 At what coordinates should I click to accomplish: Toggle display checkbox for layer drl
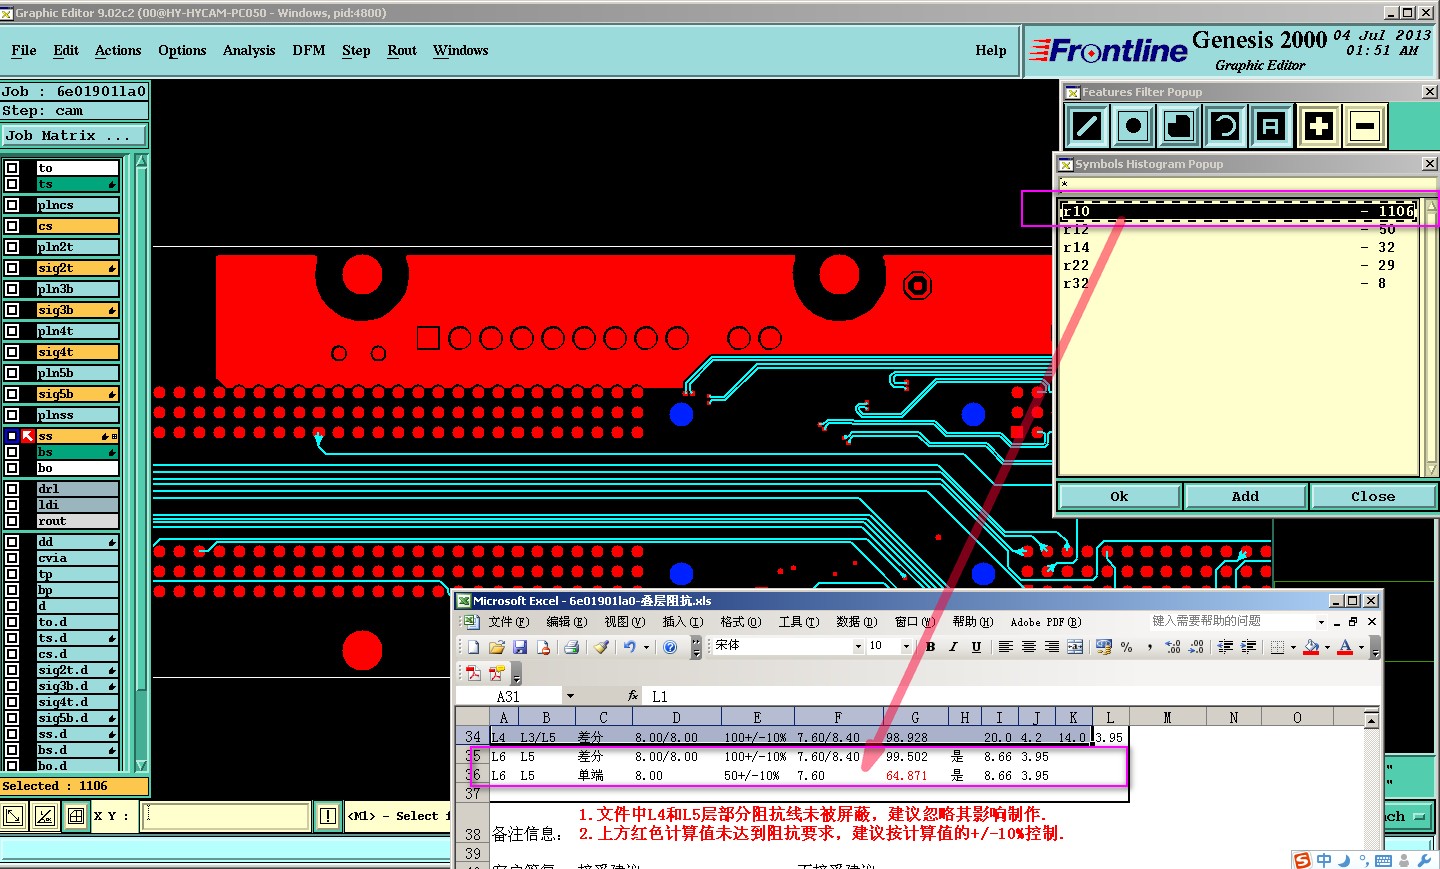[12, 489]
